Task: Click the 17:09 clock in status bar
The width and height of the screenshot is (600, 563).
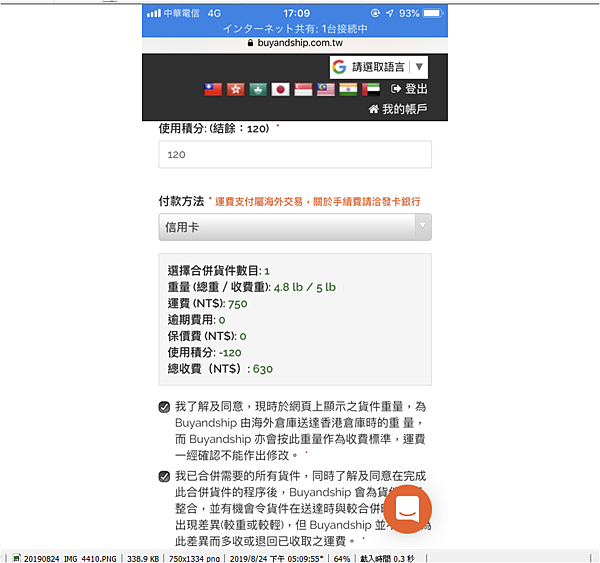Action: 297,13
